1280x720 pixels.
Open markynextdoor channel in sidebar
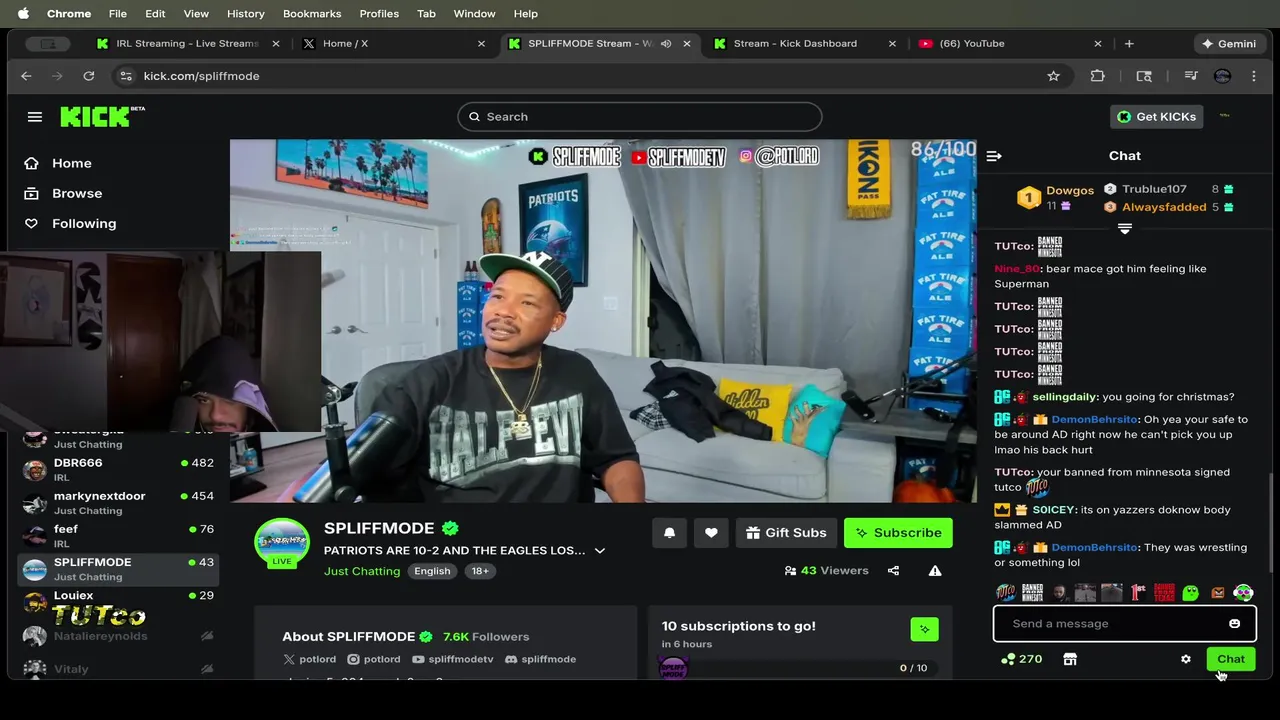pos(119,503)
